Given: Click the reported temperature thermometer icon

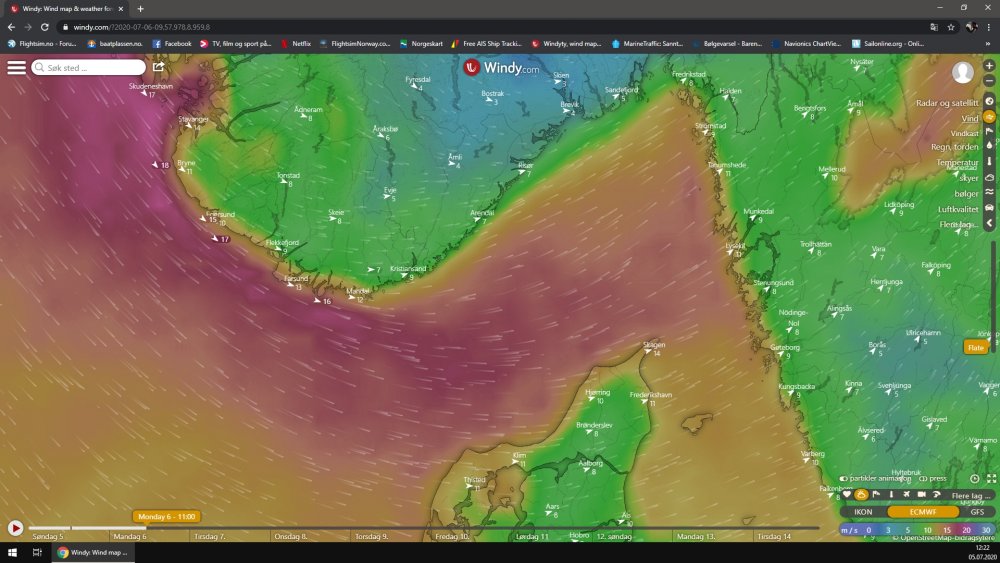Looking at the screenshot, I should [892, 495].
